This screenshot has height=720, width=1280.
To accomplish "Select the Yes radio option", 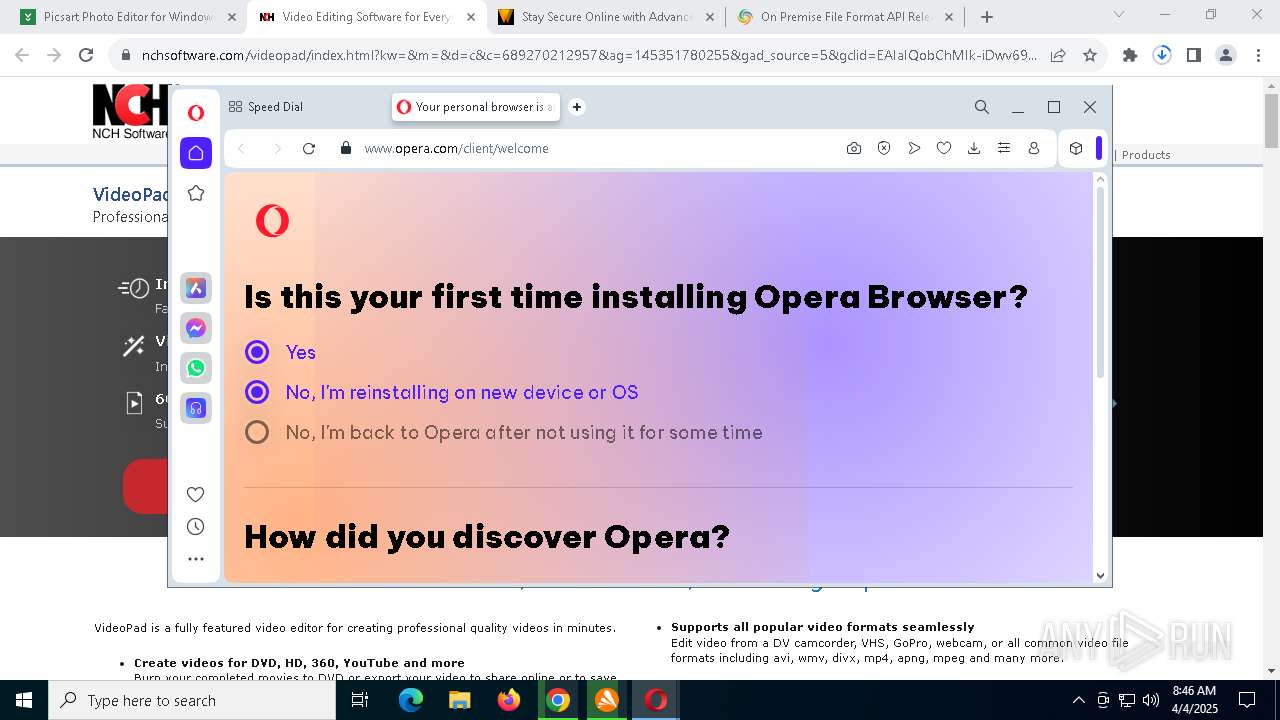I will click(x=257, y=352).
